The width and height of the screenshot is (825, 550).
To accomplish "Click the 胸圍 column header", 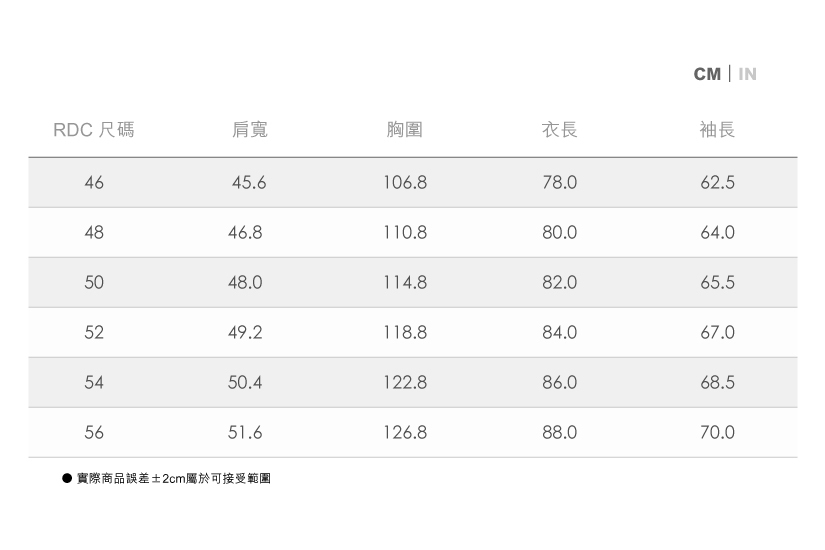I will click(404, 130).
